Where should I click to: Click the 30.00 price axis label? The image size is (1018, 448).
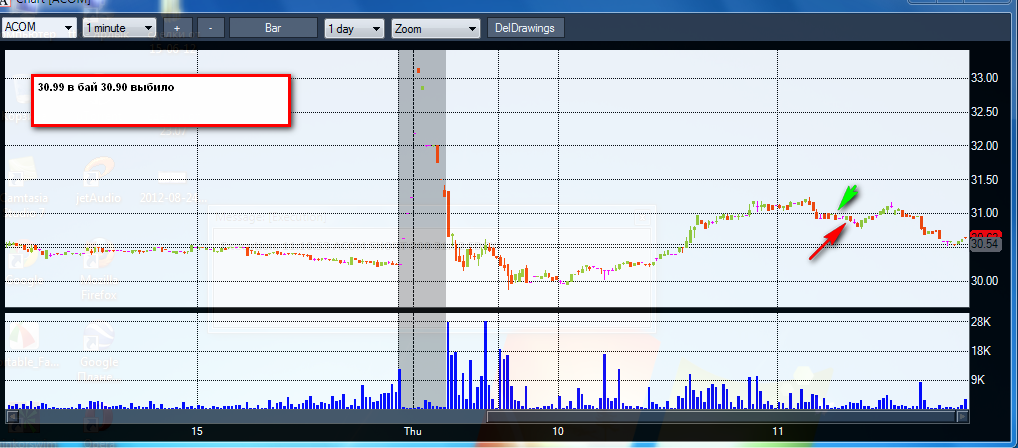[987, 280]
